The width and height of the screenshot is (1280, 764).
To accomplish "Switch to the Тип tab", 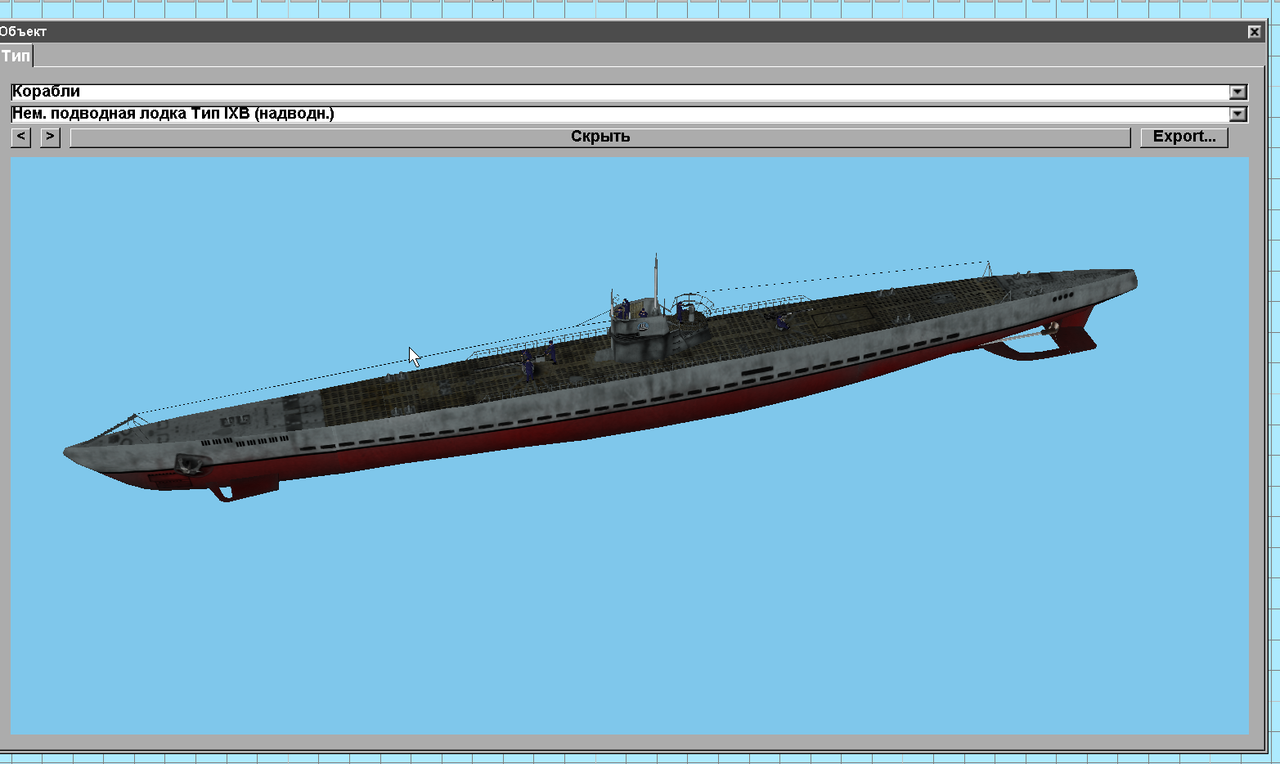I will coord(16,55).
